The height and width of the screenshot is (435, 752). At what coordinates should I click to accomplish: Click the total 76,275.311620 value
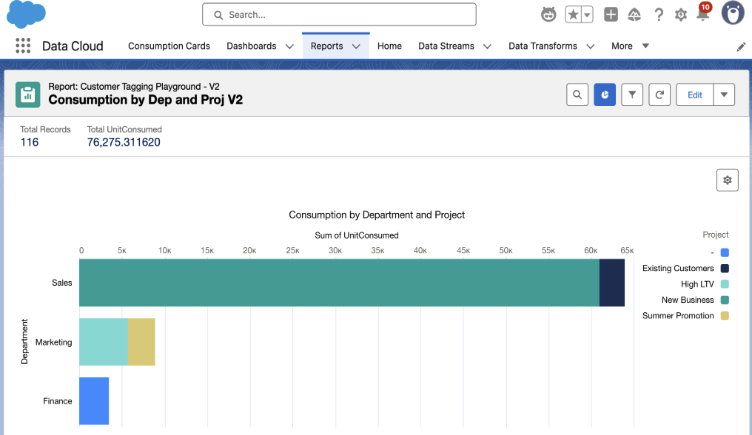124,142
